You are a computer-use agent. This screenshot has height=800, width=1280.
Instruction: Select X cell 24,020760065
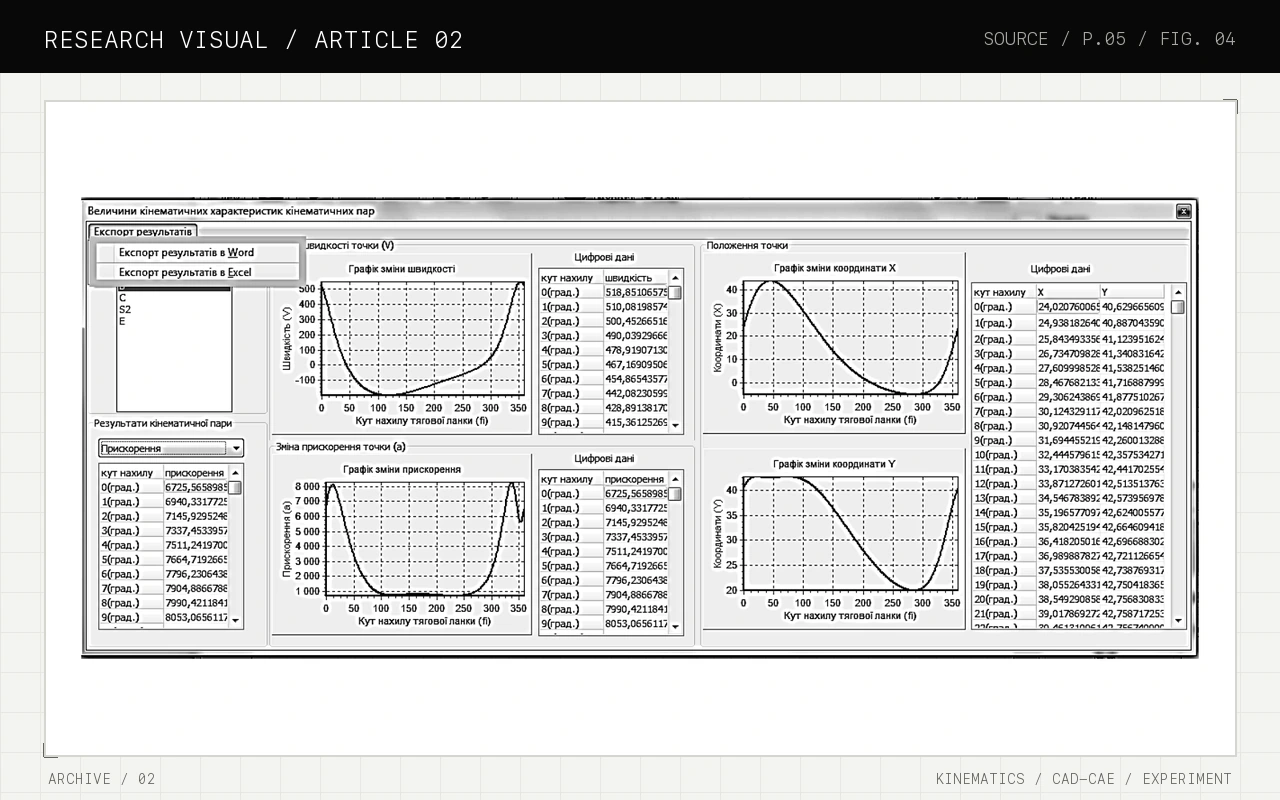point(1068,307)
